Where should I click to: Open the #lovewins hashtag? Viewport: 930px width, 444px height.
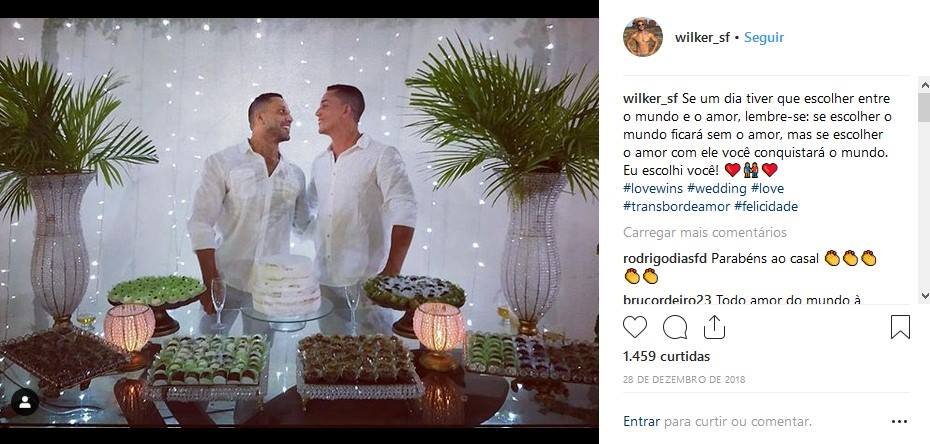(653, 189)
